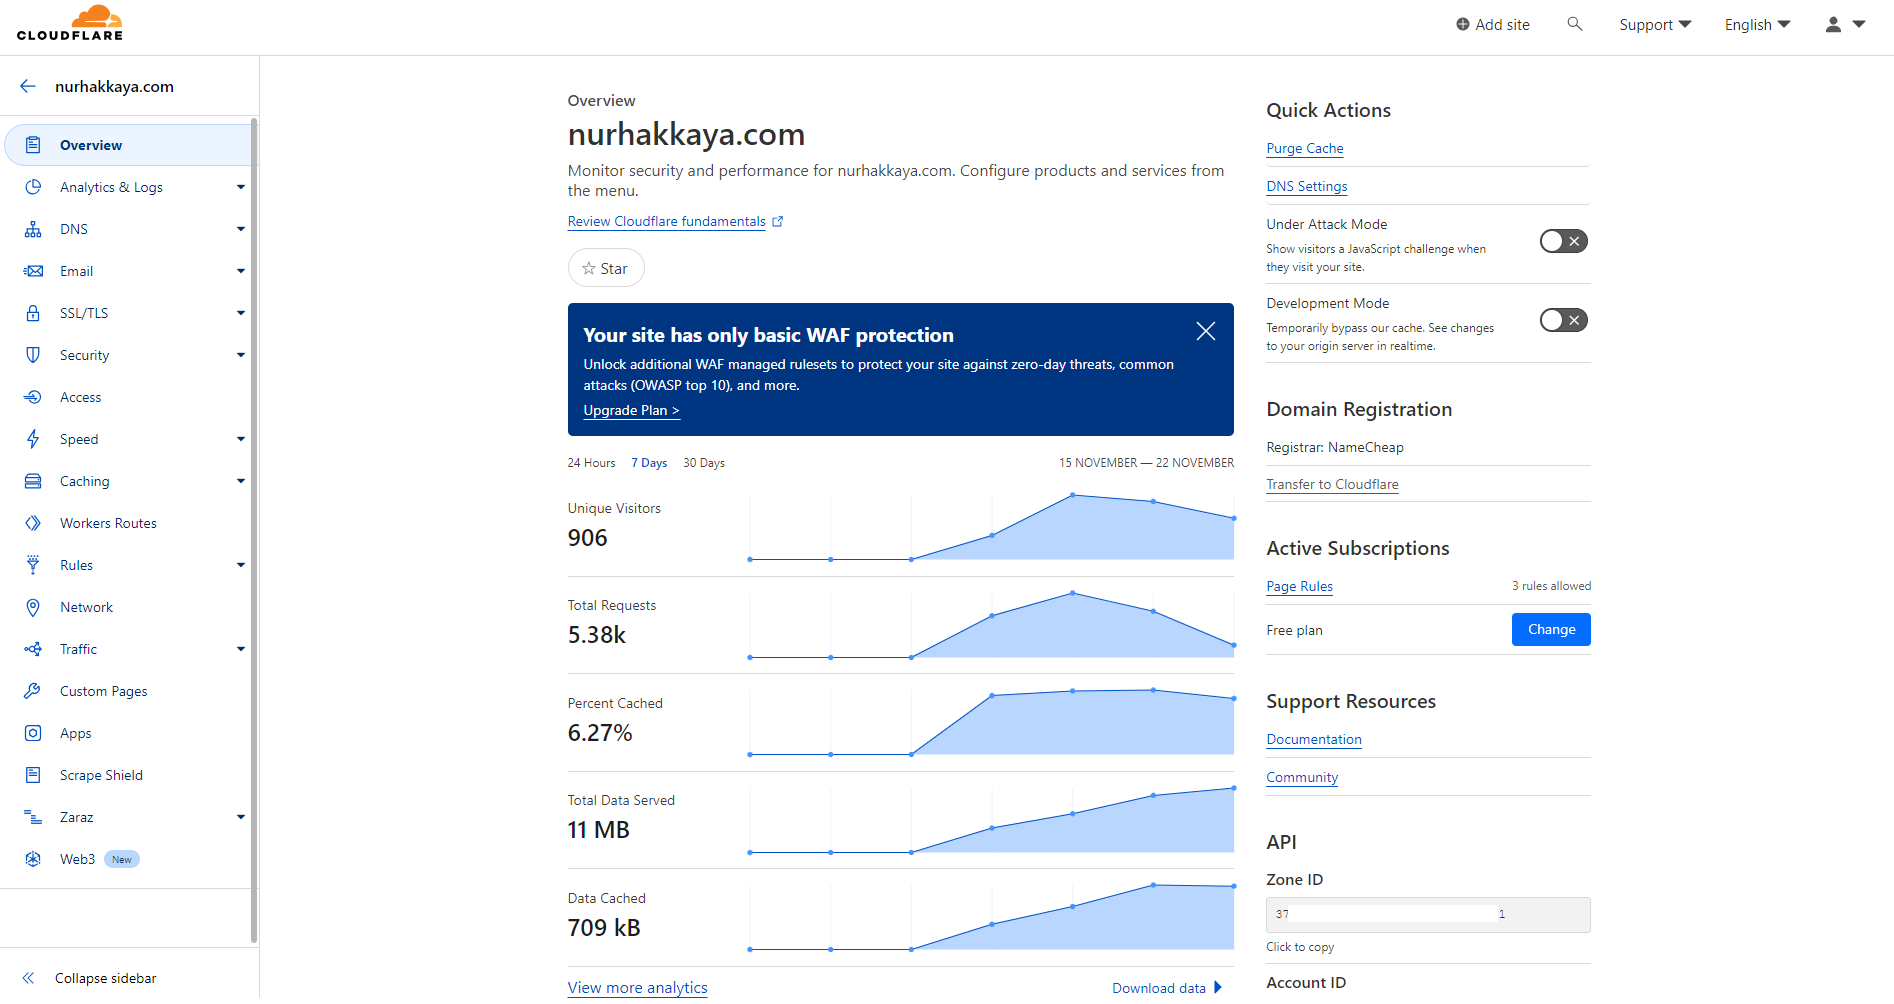
Task: Open the DNS Settings link
Action: pyautogui.click(x=1307, y=186)
